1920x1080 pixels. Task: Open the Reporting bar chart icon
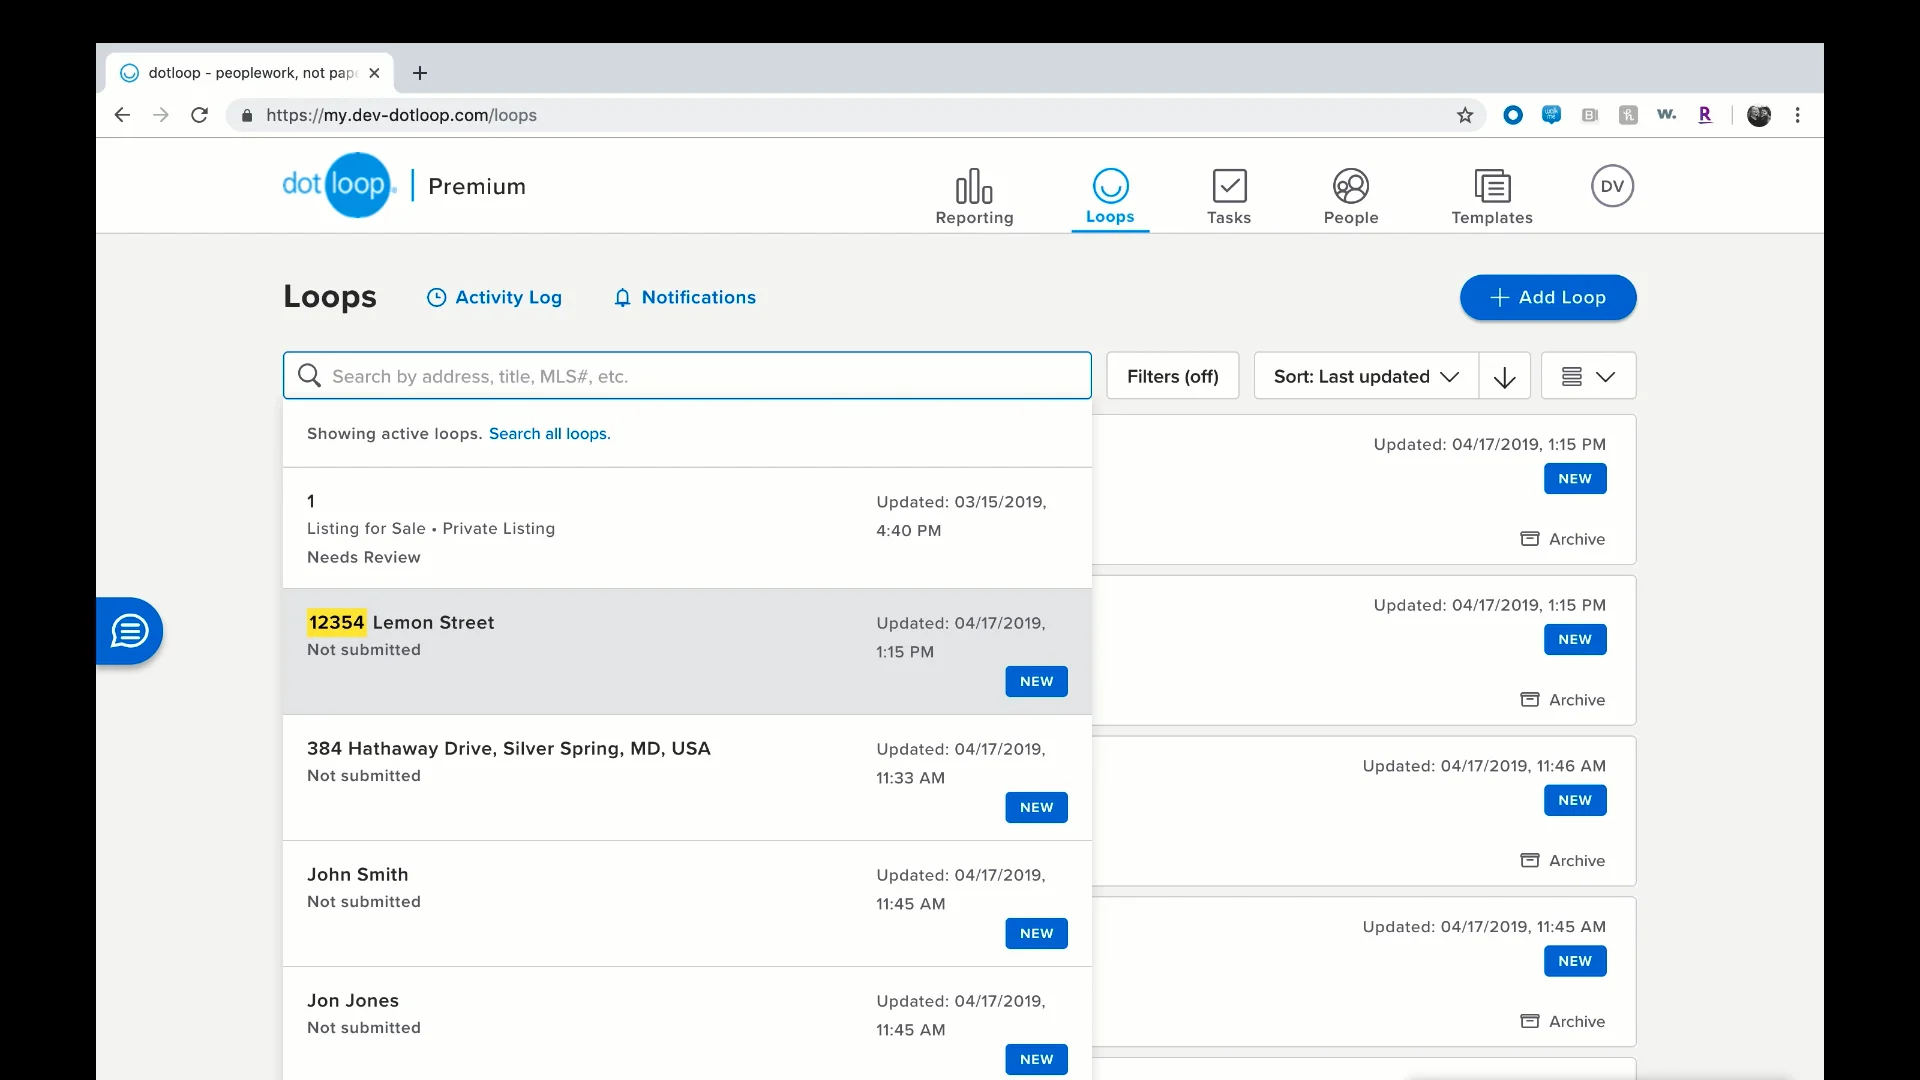click(973, 187)
